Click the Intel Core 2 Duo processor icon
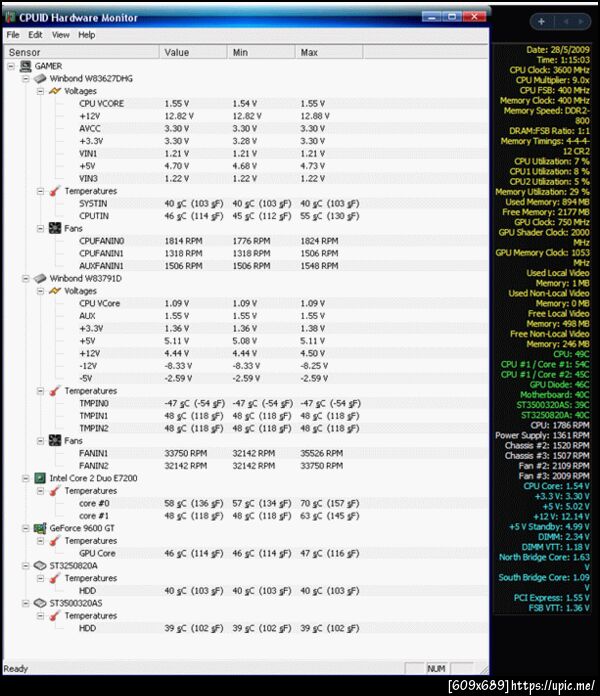 coord(40,478)
